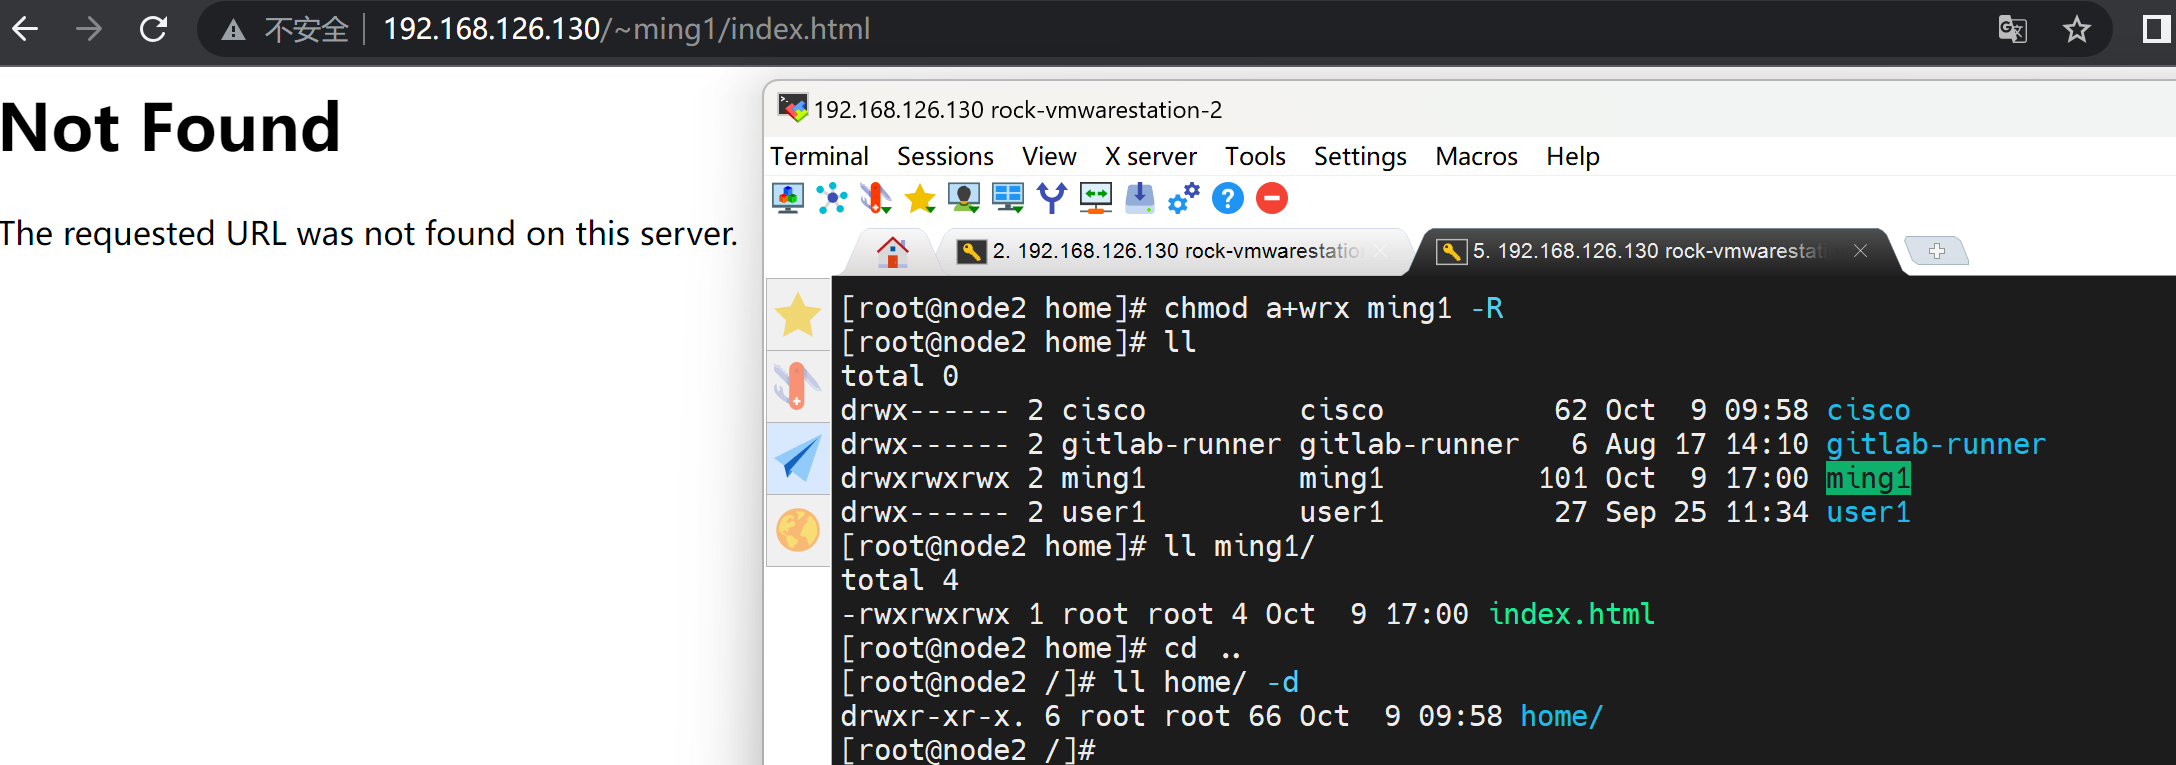The height and width of the screenshot is (765, 2176).
Task: Open the Terminal menu
Action: (819, 157)
